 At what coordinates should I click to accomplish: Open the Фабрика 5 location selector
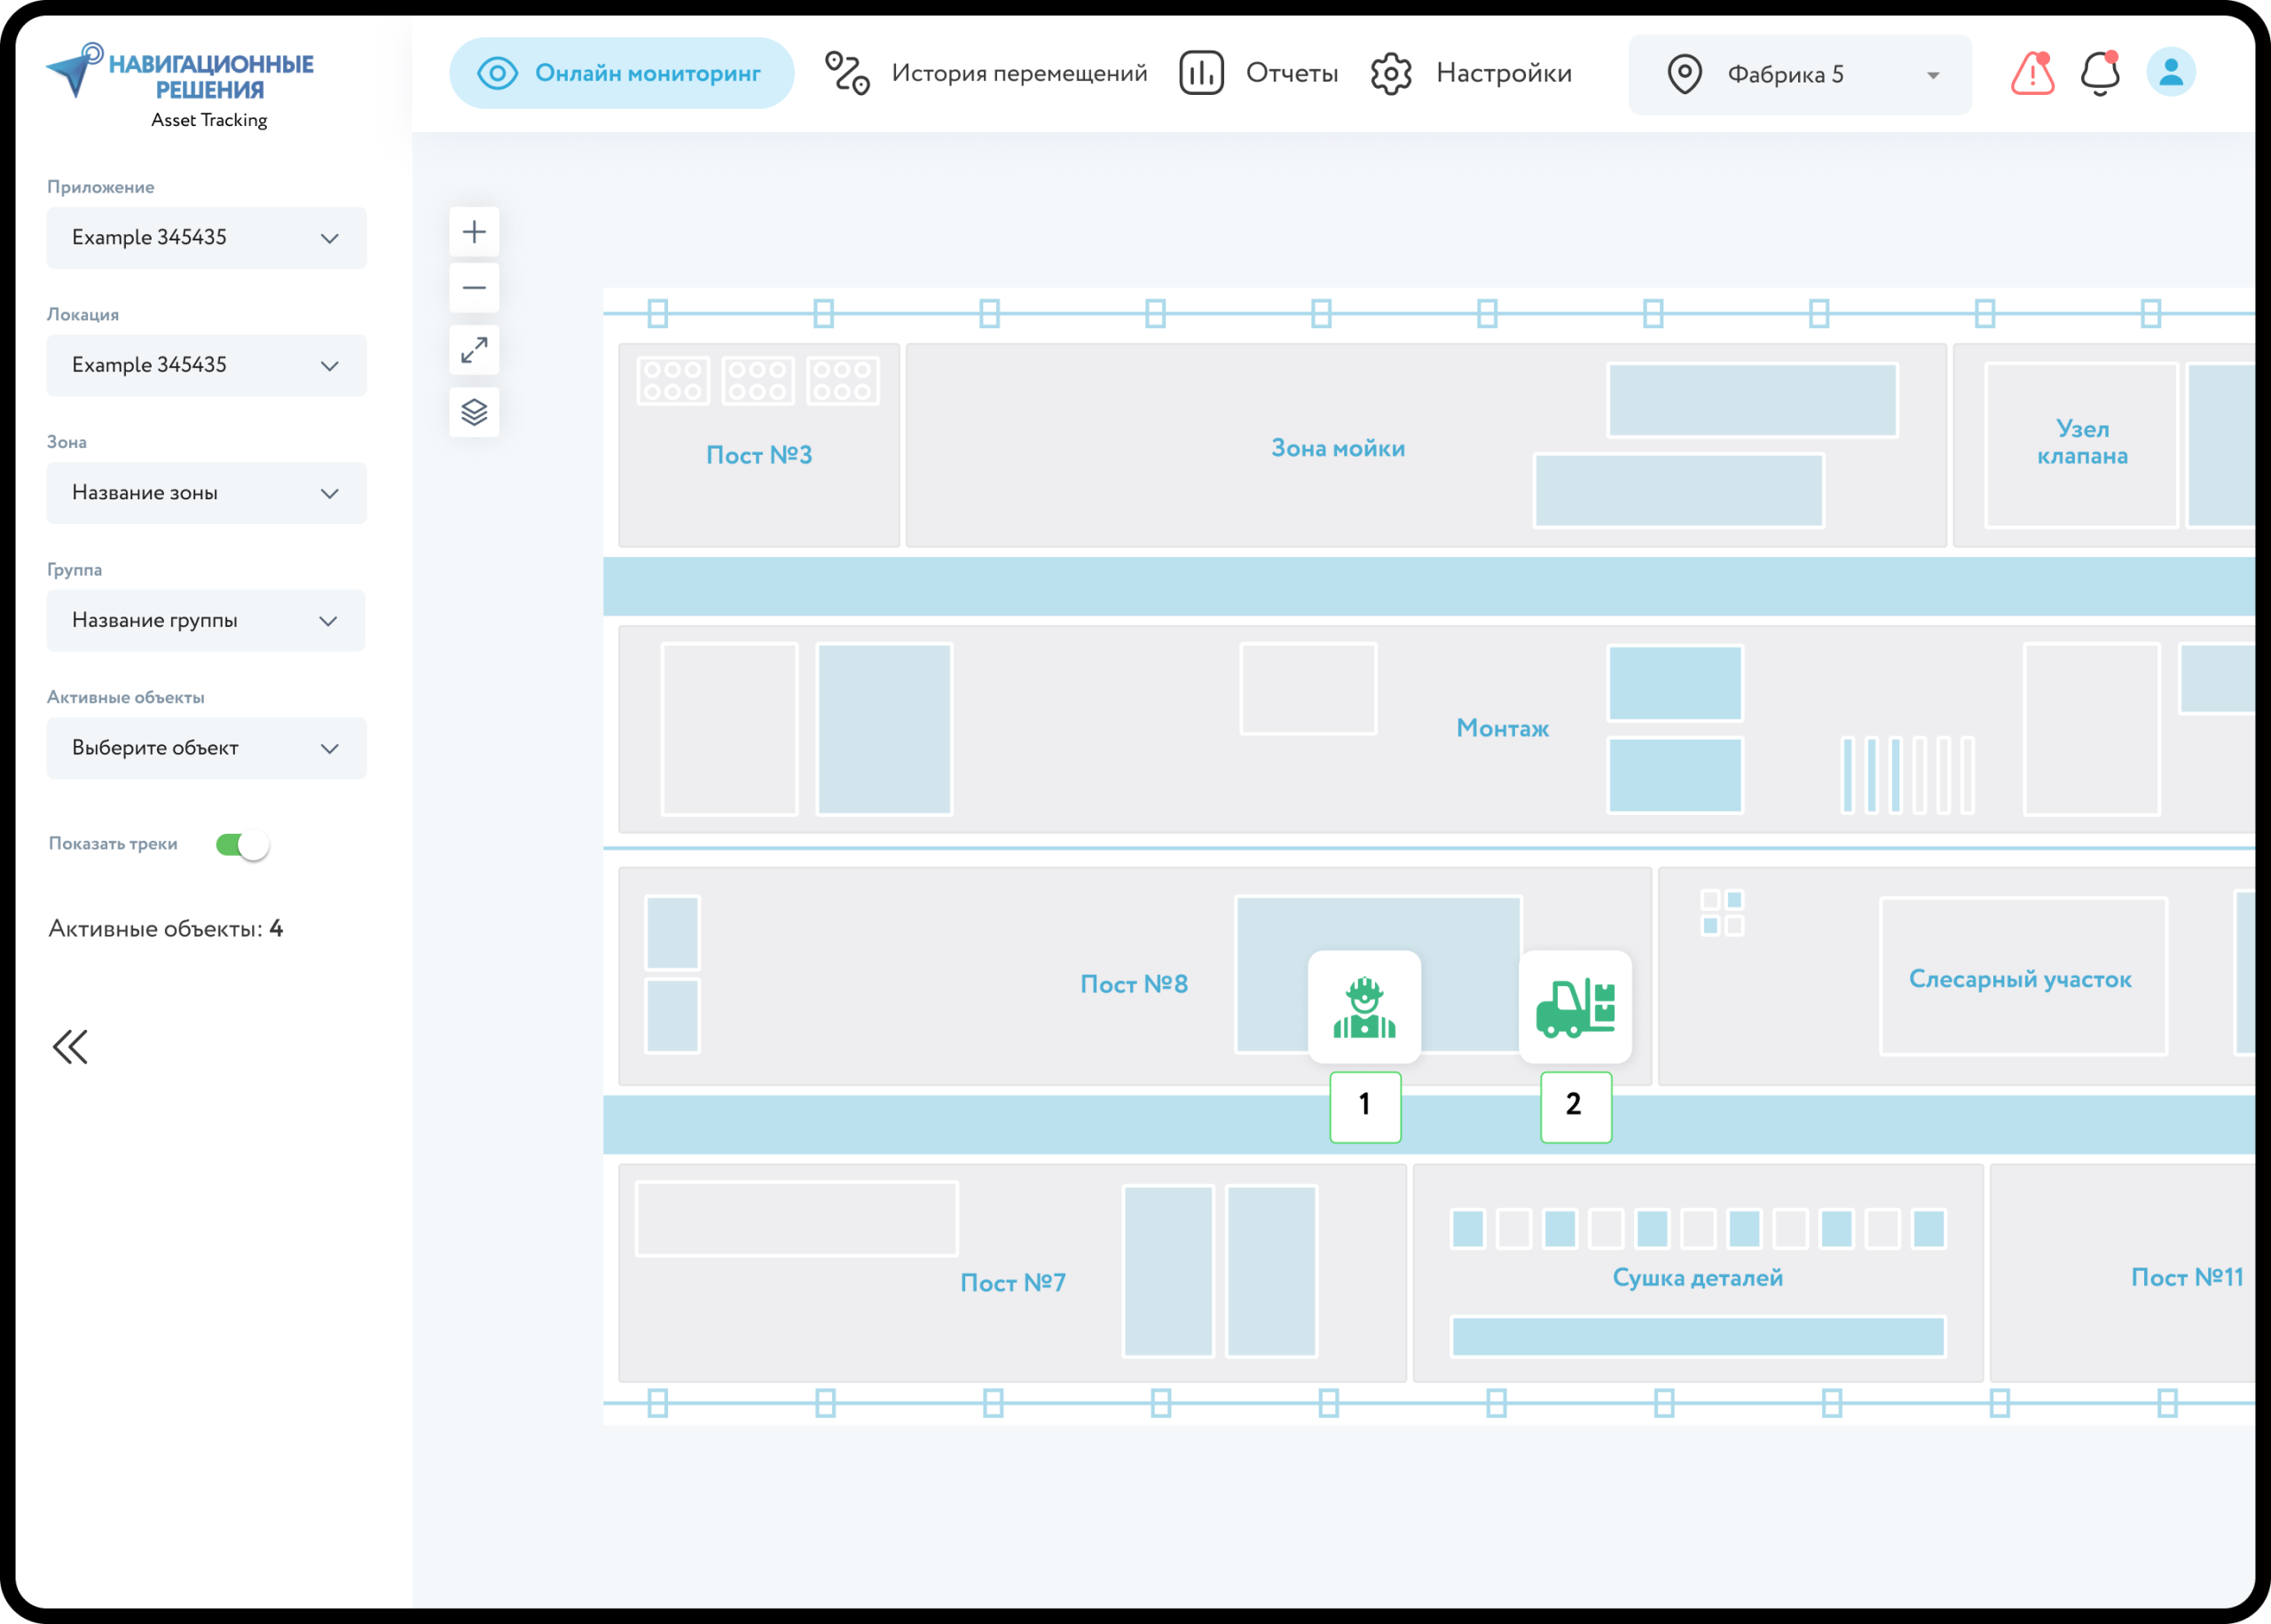[x=1800, y=74]
